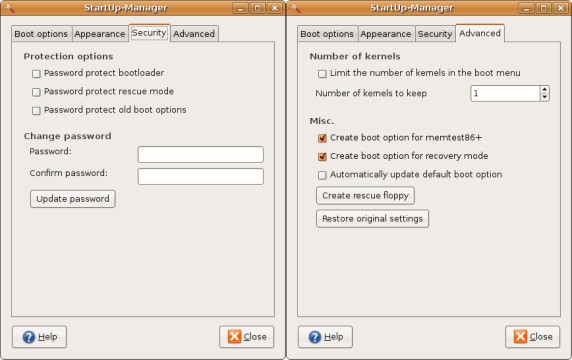Click the Misc. heading
The width and height of the screenshot is (572, 360).
point(322,121)
